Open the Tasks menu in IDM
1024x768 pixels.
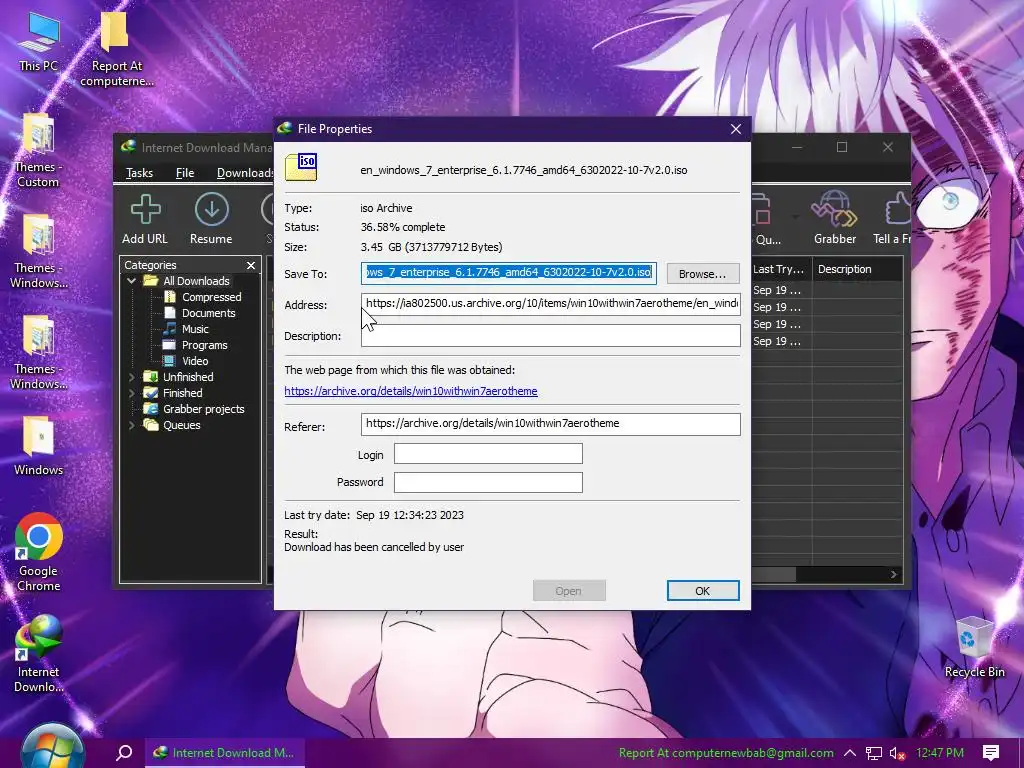coord(139,172)
